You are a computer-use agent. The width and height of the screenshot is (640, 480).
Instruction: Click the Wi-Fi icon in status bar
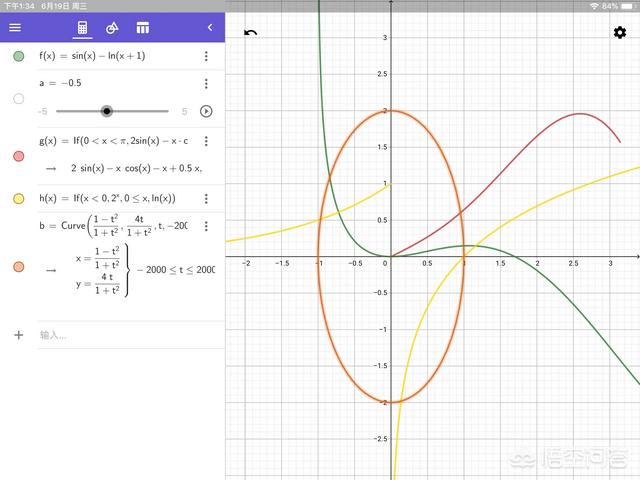(594, 6)
